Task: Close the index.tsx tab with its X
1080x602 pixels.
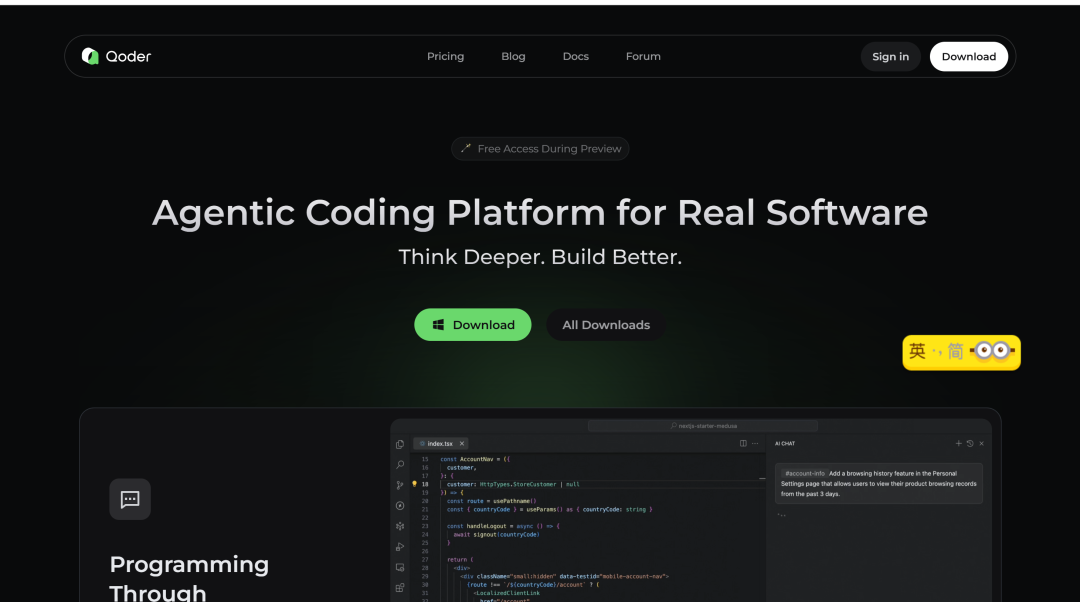Action: click(x=462, y=444)
